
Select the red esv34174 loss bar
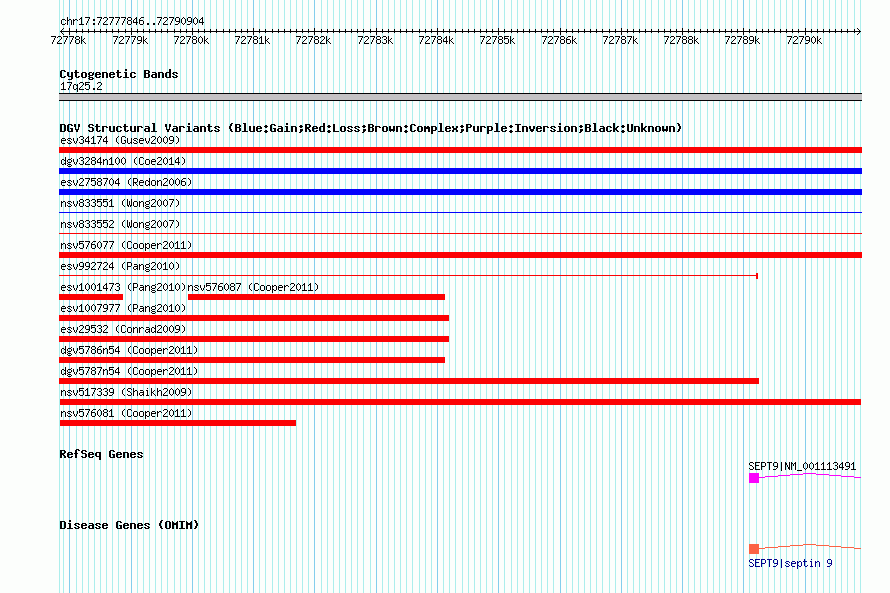pos(460,150)
